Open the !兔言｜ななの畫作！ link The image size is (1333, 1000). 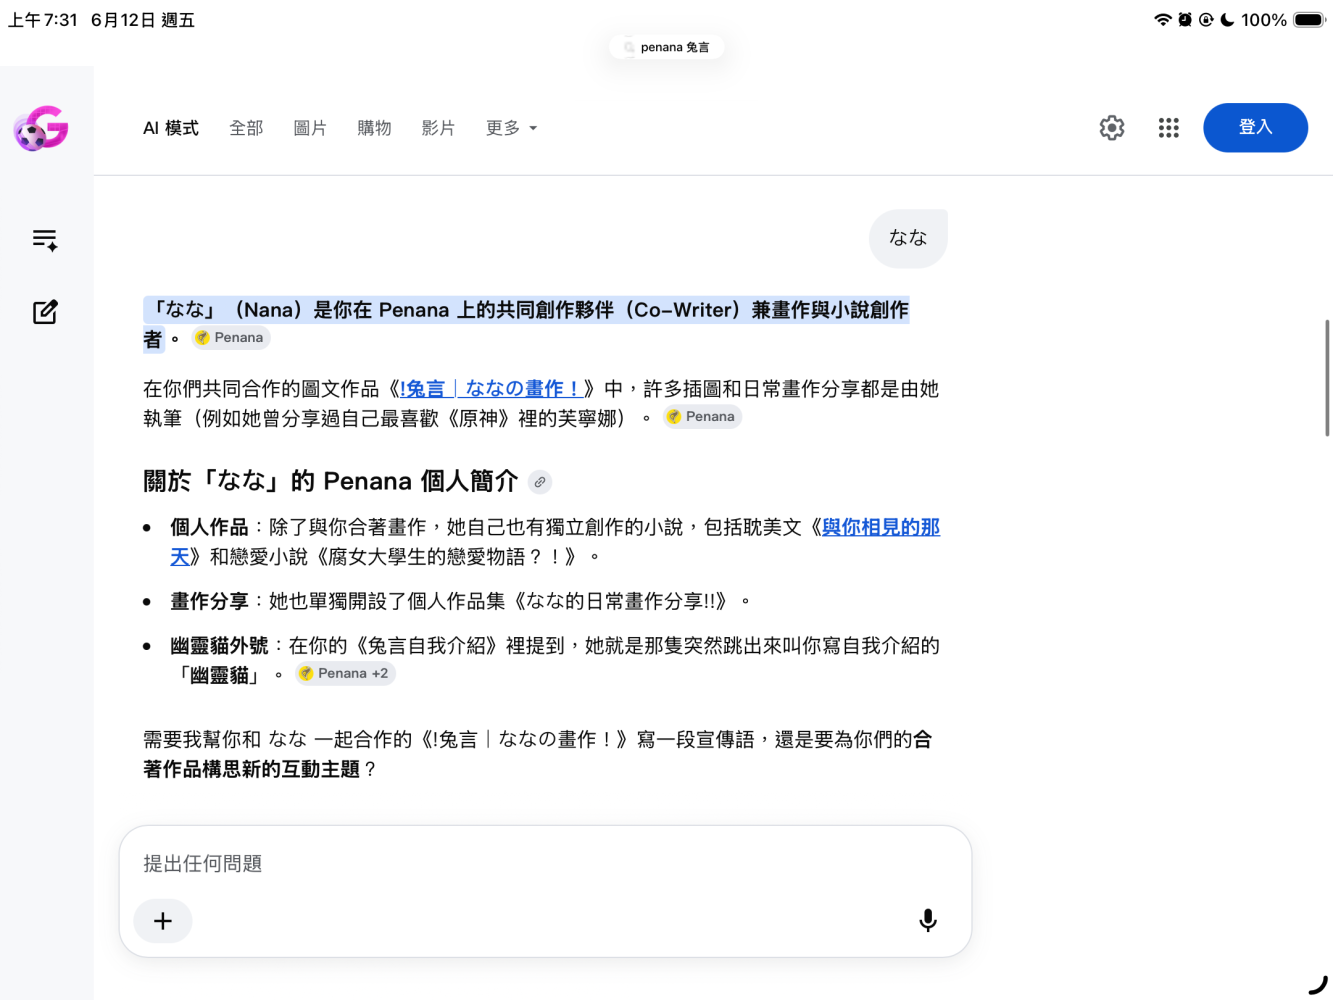[491, 389]
